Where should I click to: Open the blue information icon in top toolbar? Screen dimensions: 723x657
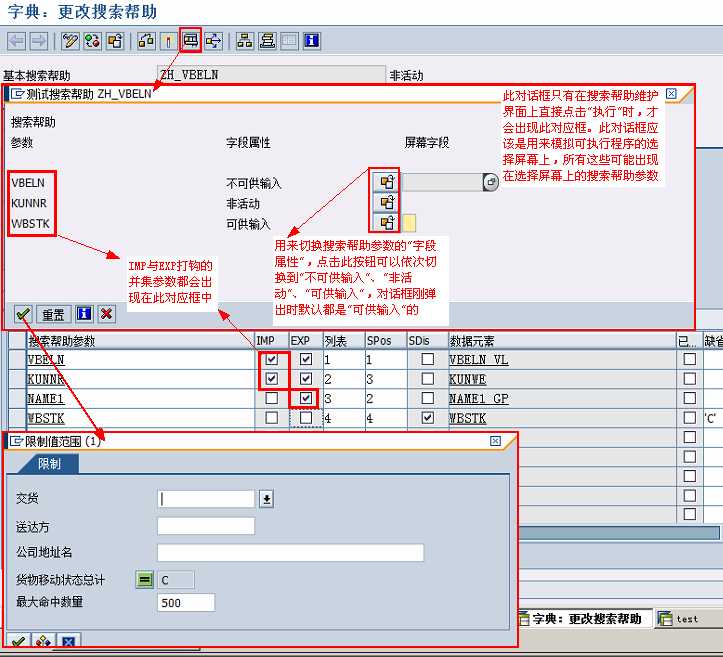[312, 41]
